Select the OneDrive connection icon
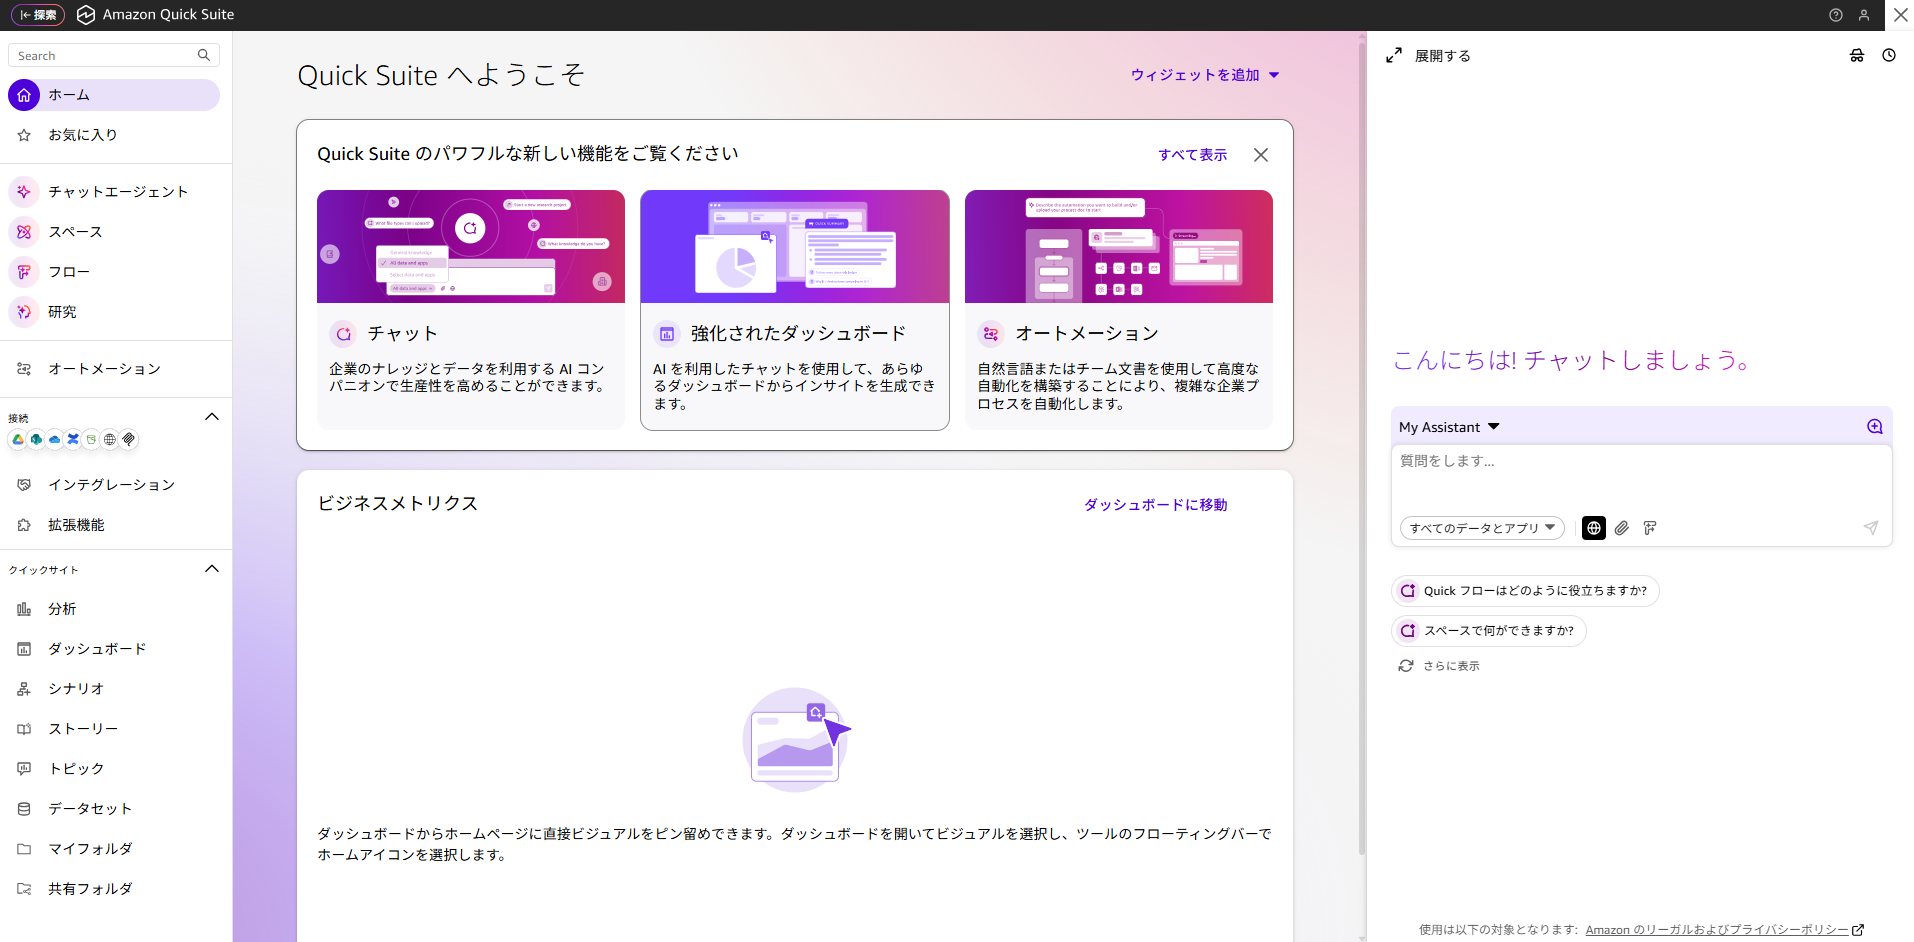 (x=54, y=439)
